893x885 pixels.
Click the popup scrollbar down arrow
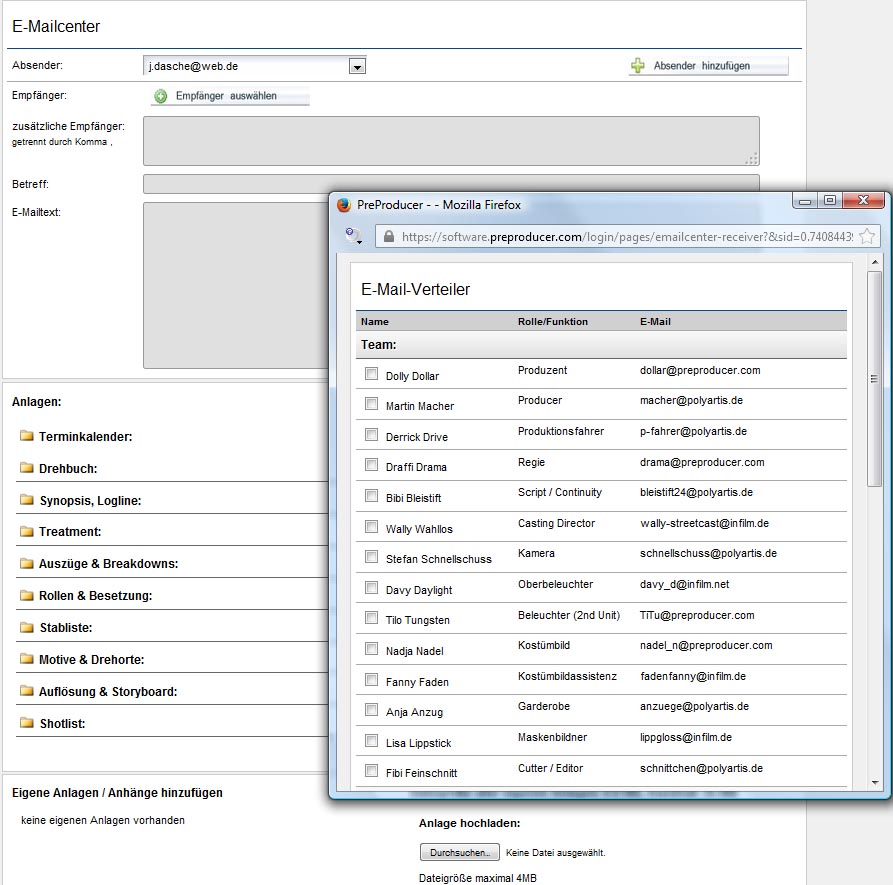875,782
